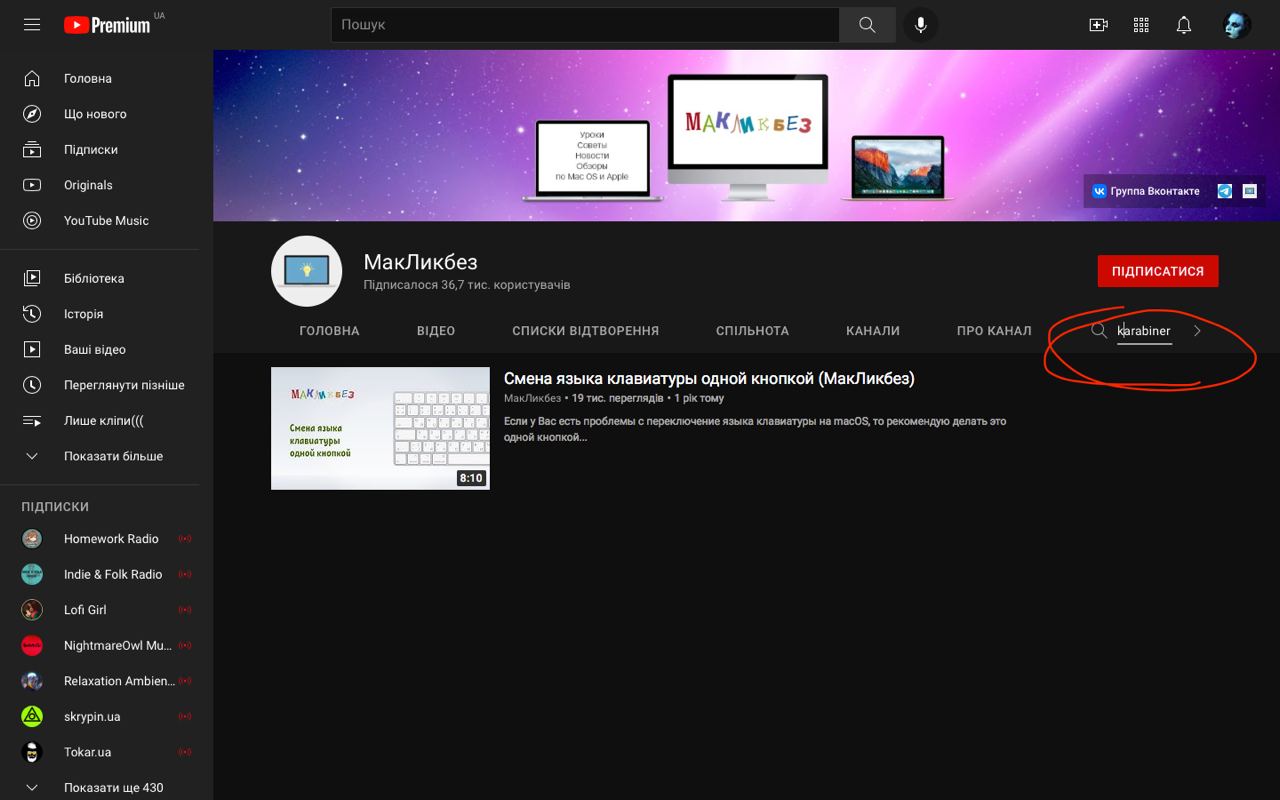Screen dimensions: 1280x800
Task: Switch to the КАНАЛИ tab
Action: 873,331
